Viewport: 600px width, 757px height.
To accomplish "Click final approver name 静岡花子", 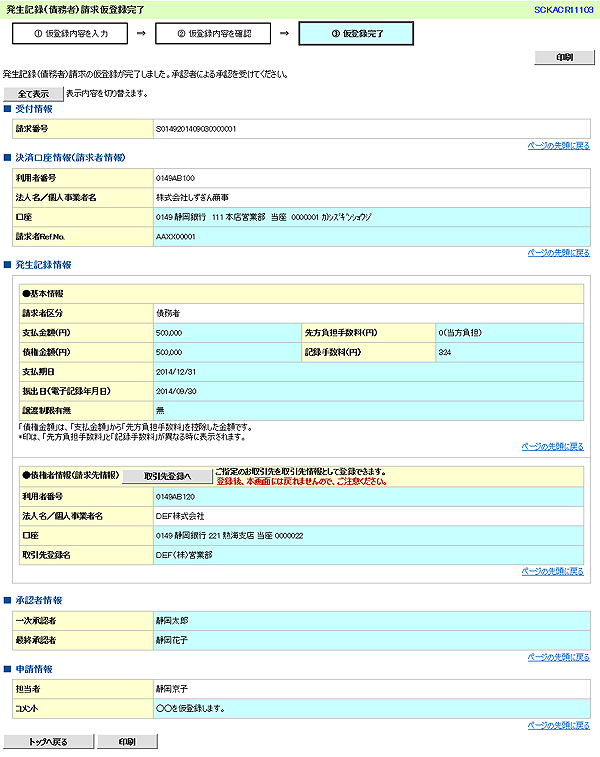I will click(172, 641).
